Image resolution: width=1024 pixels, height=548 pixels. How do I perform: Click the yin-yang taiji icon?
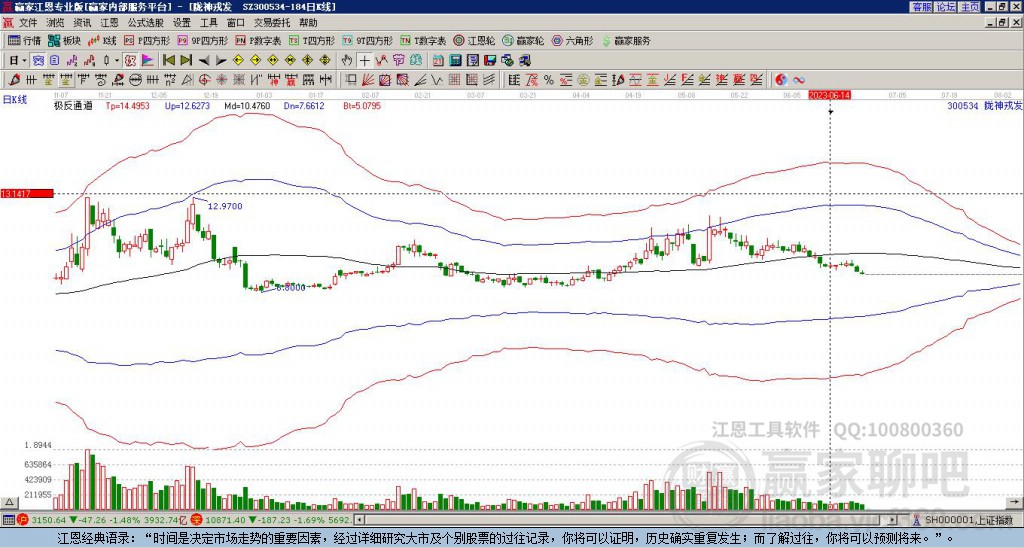coord(781,80)
